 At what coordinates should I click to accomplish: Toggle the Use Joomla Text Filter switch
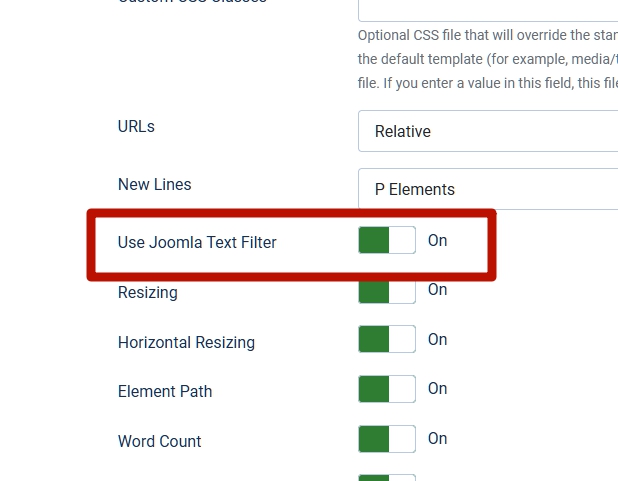point(387,241)
